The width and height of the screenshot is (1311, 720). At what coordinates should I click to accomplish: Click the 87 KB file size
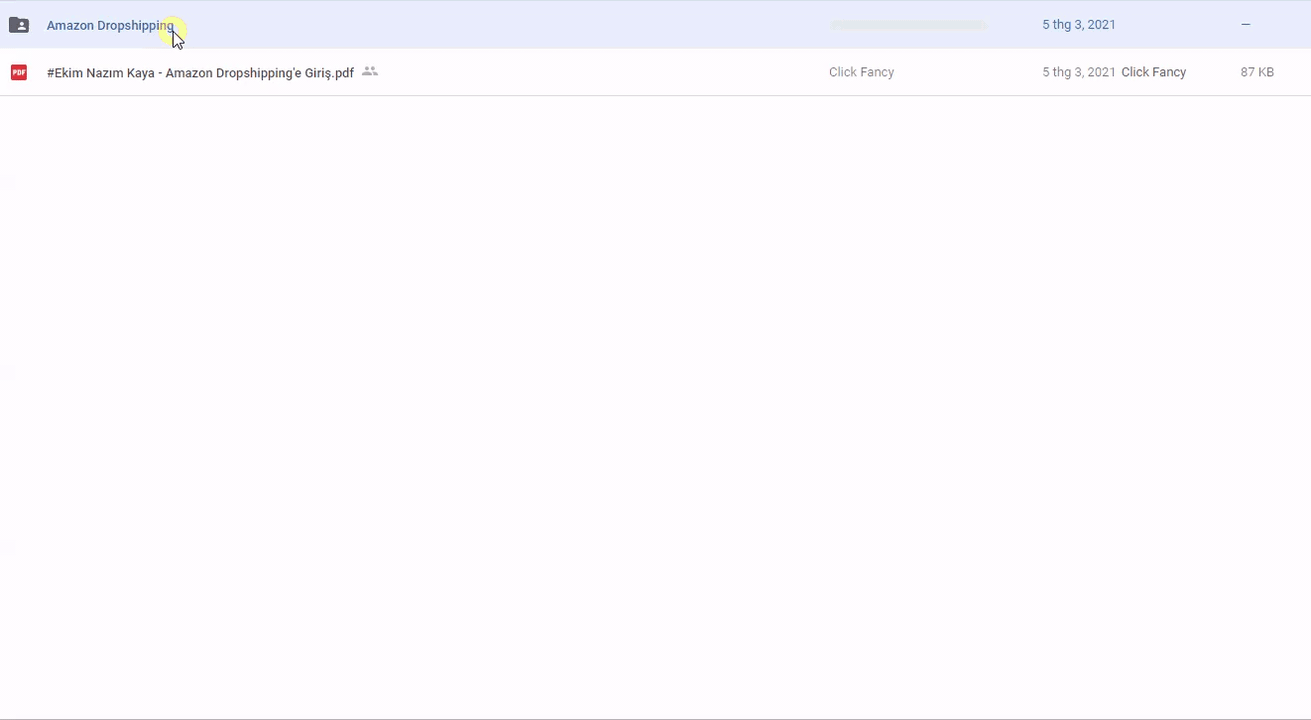pyautogui.click(x=1257, y=72)
